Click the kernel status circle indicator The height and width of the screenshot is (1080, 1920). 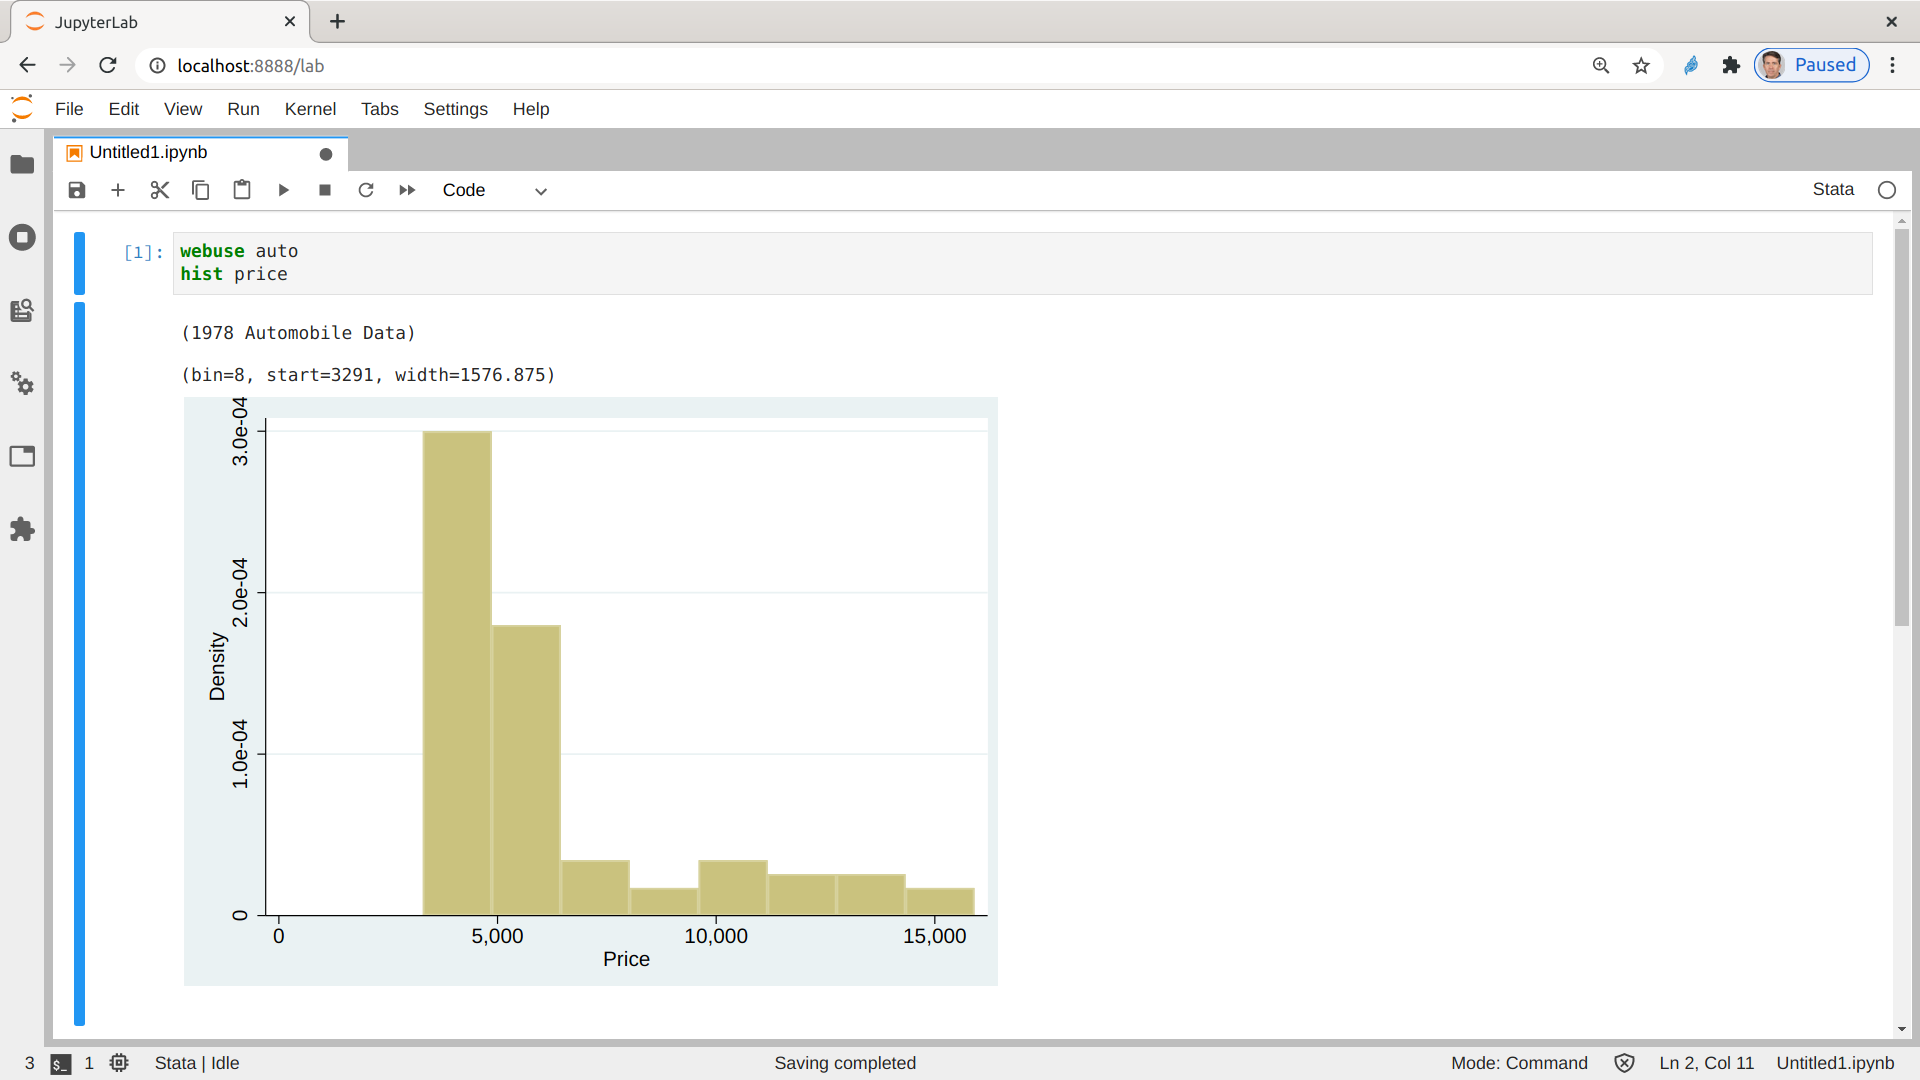pos(1887,190)
